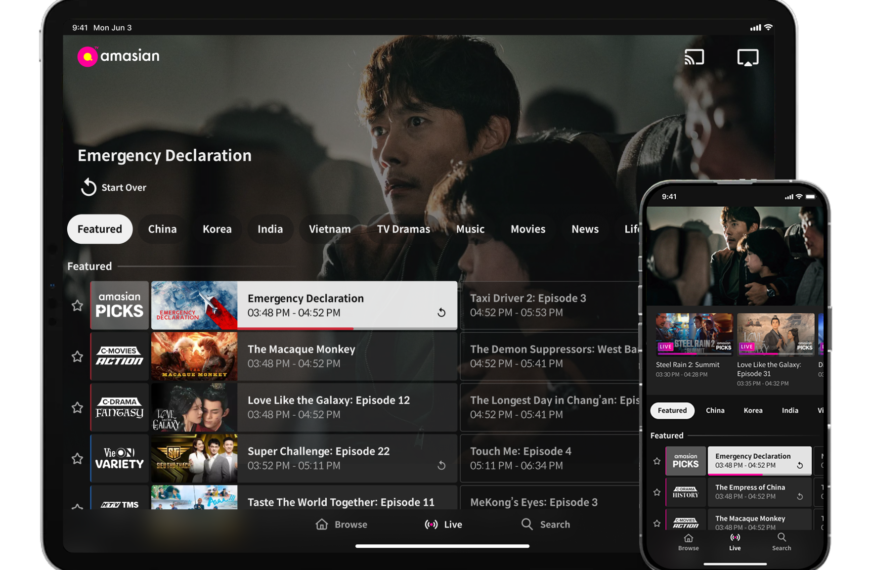Tap the restart icon on phone Emergency Declaration row

click(800, 466)
